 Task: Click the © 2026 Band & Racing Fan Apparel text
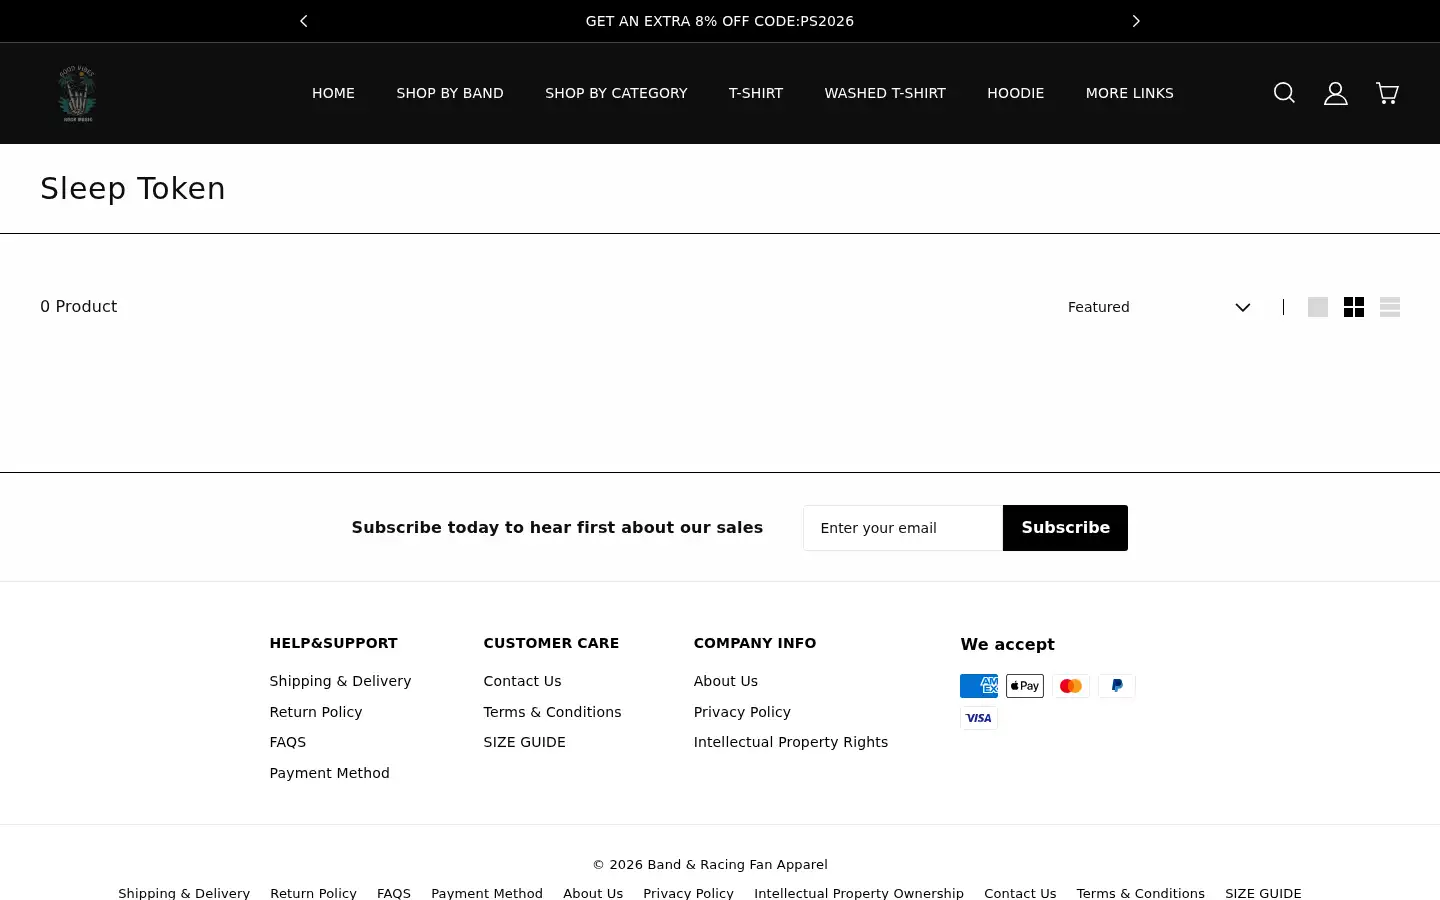tap(710, 865)
